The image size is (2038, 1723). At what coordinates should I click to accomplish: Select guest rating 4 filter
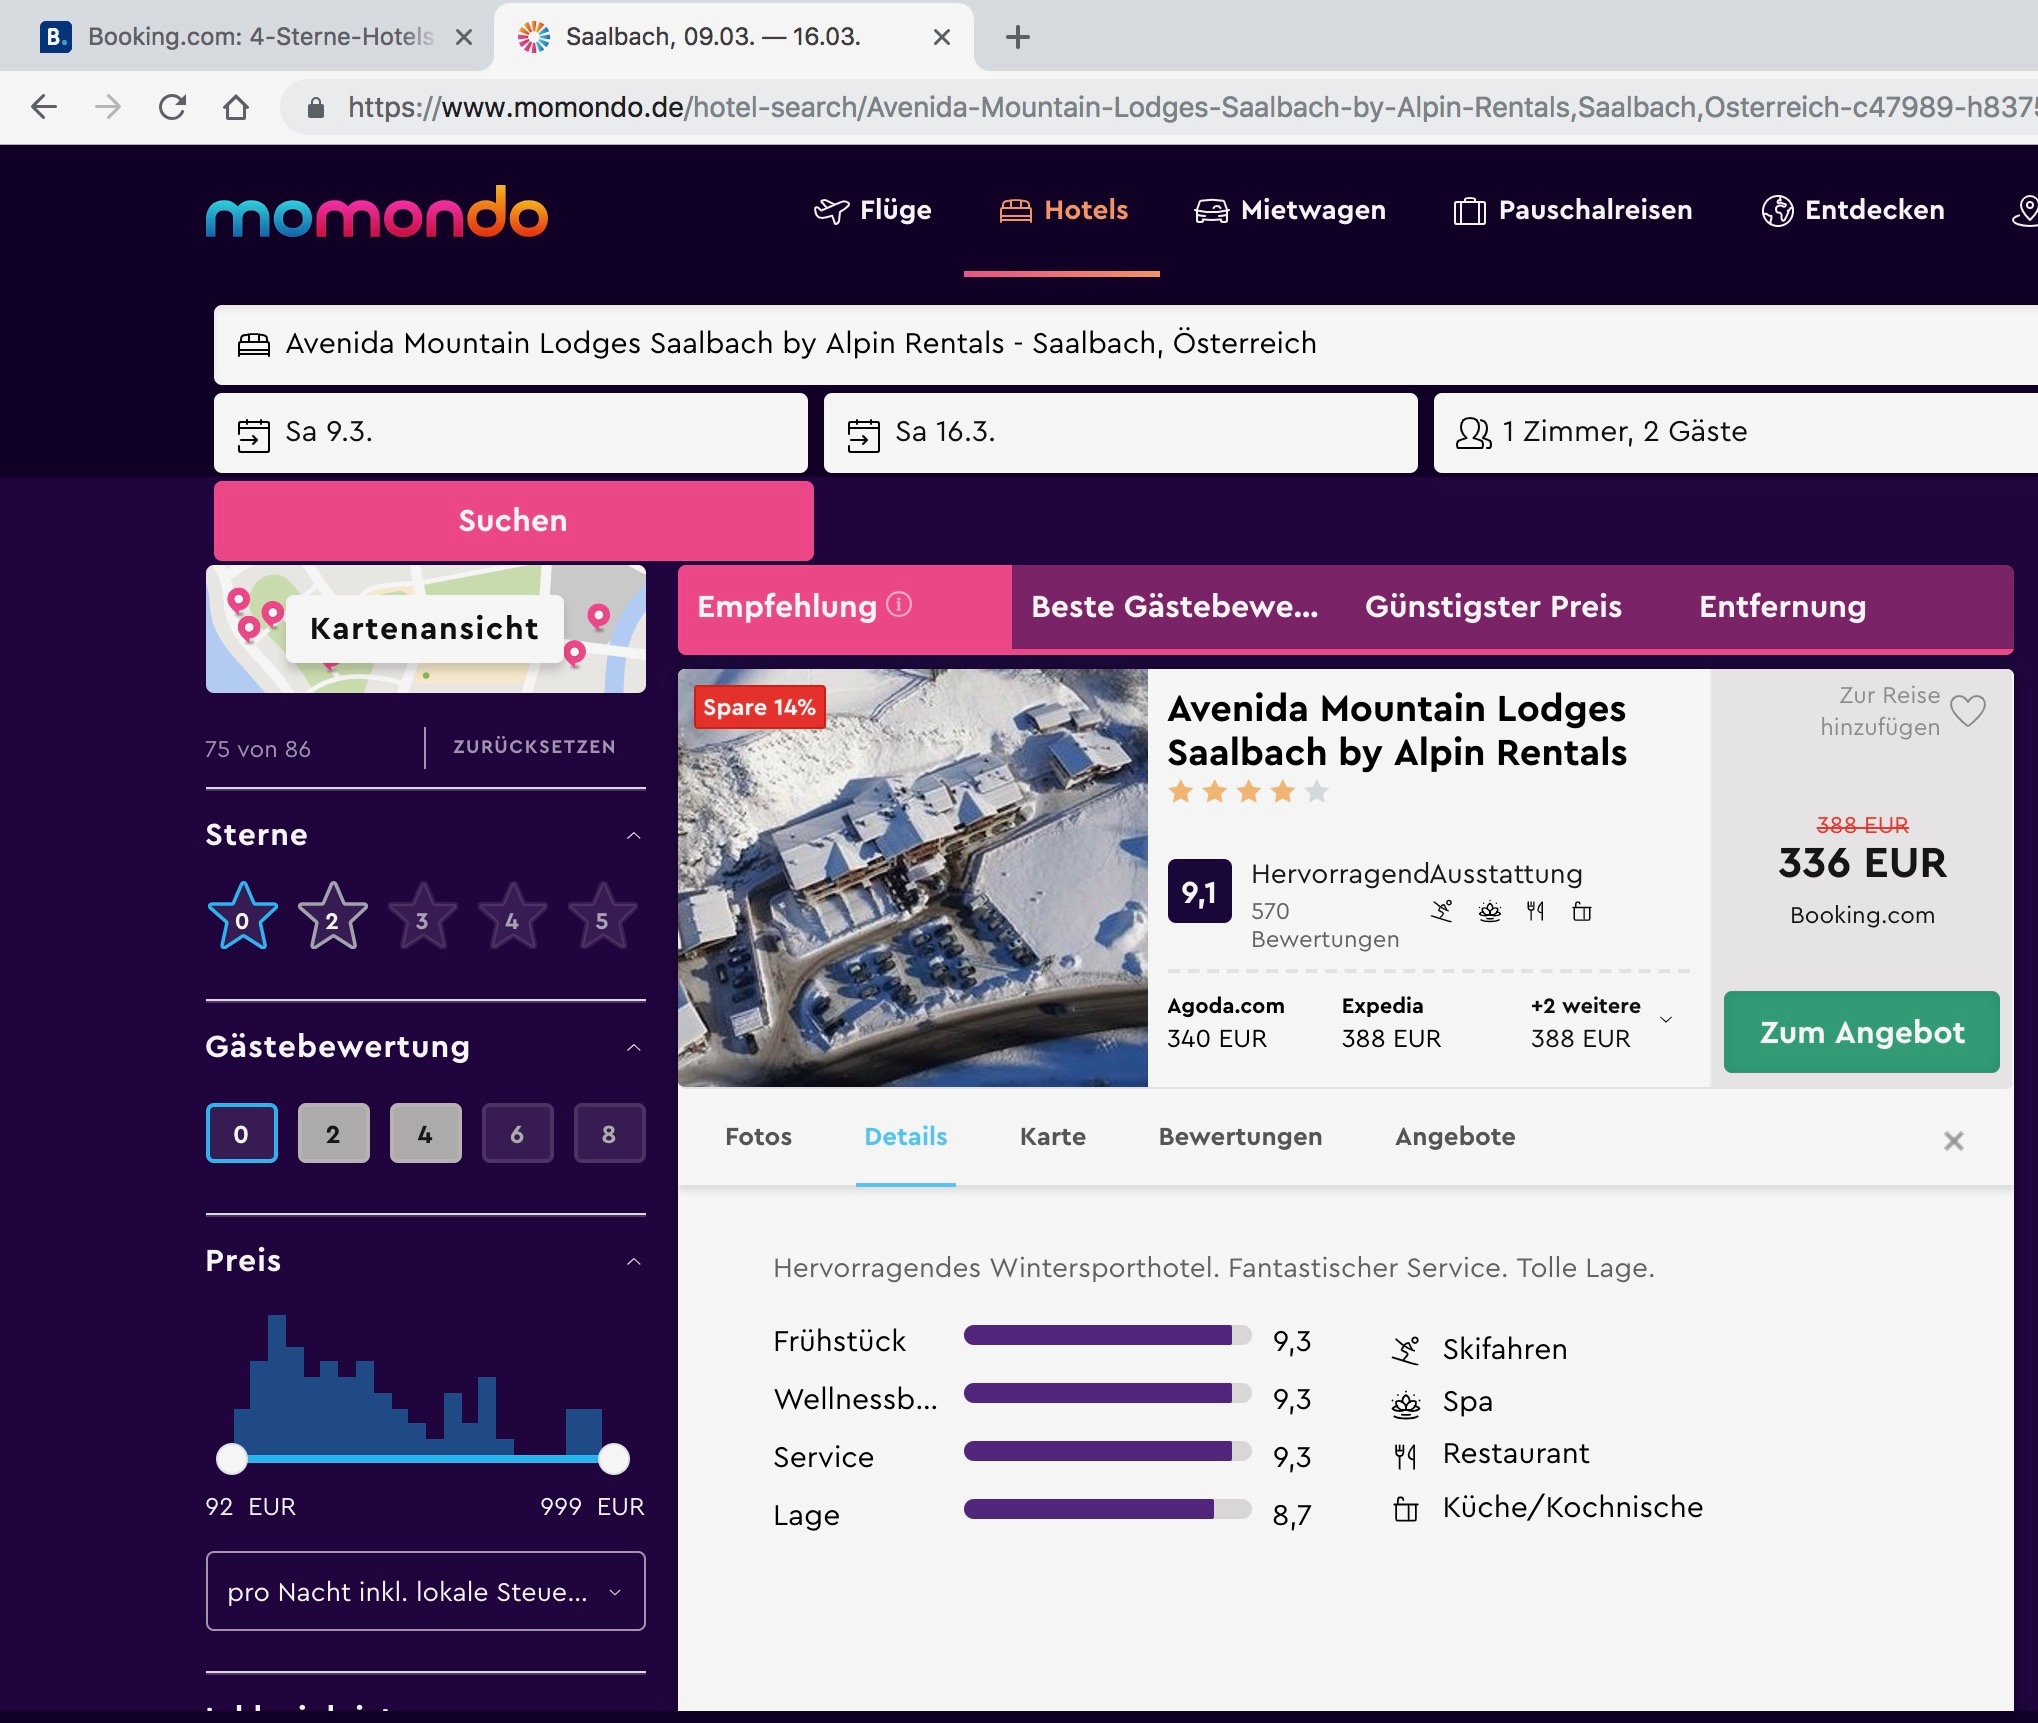click(426, 1133)
